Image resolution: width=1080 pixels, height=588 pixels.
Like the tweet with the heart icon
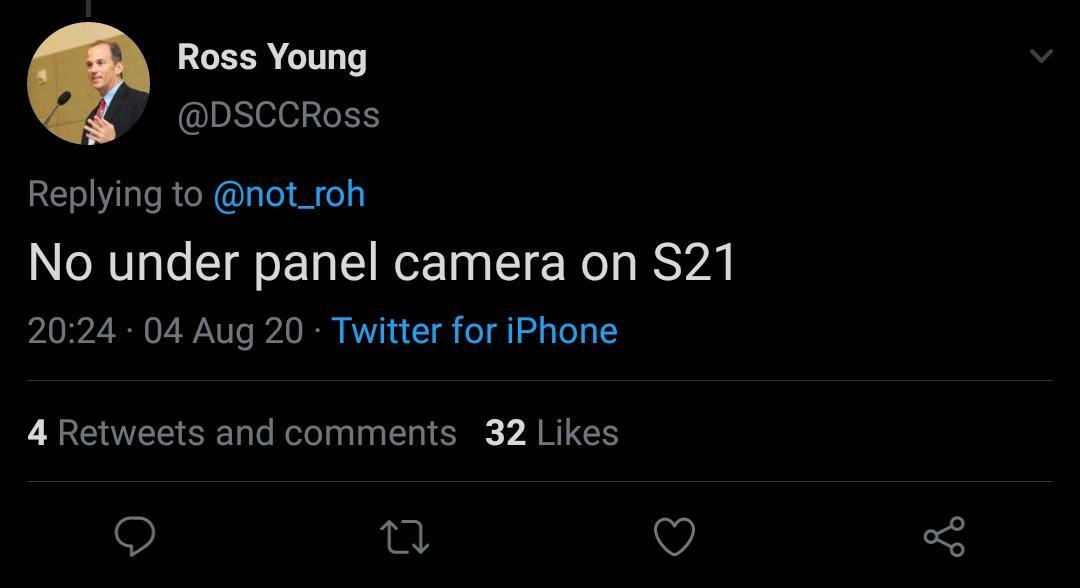tap(674, 536)
